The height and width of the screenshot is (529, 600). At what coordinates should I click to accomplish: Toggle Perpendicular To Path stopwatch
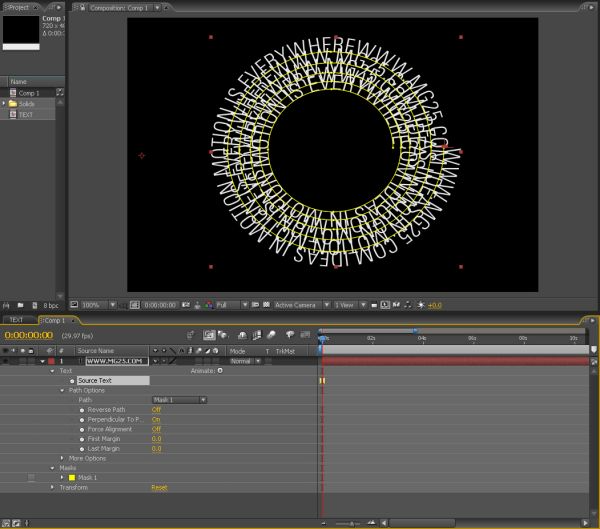(82, 420)
